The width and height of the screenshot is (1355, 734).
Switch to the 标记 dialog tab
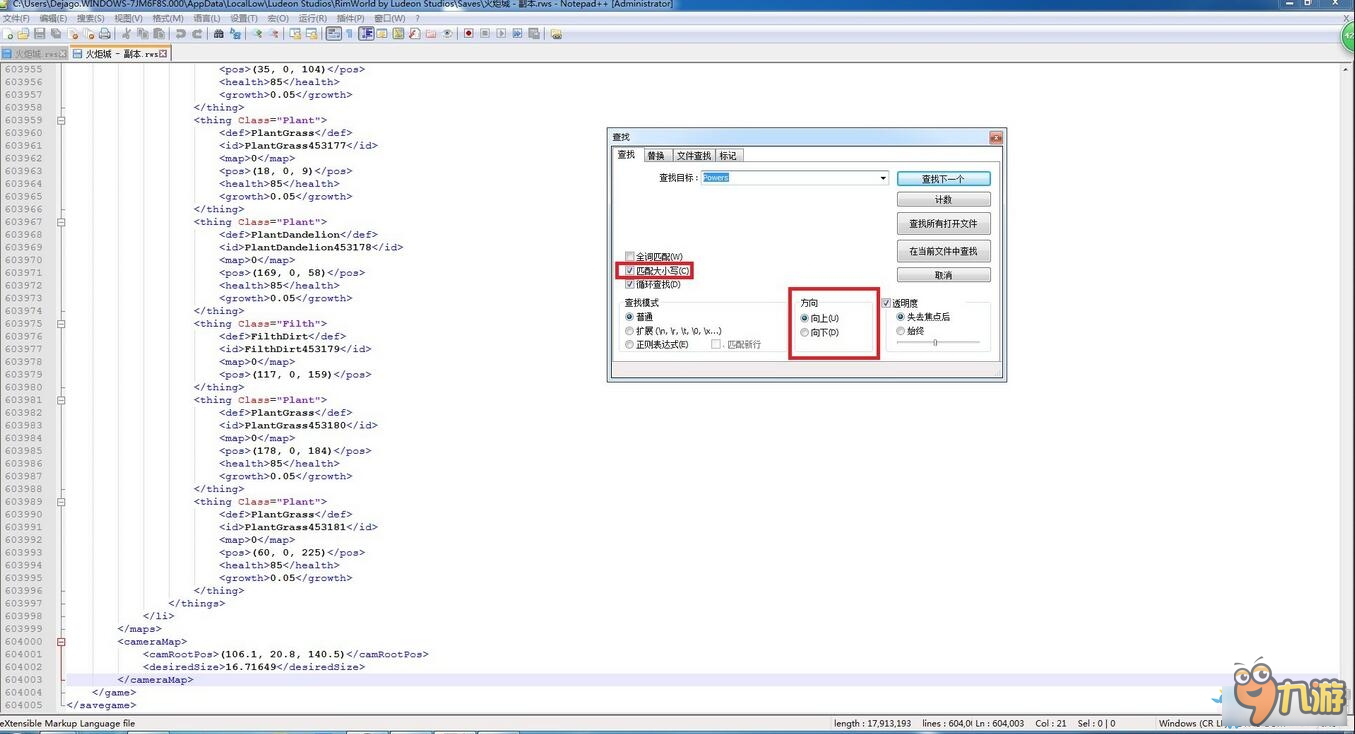728,156
